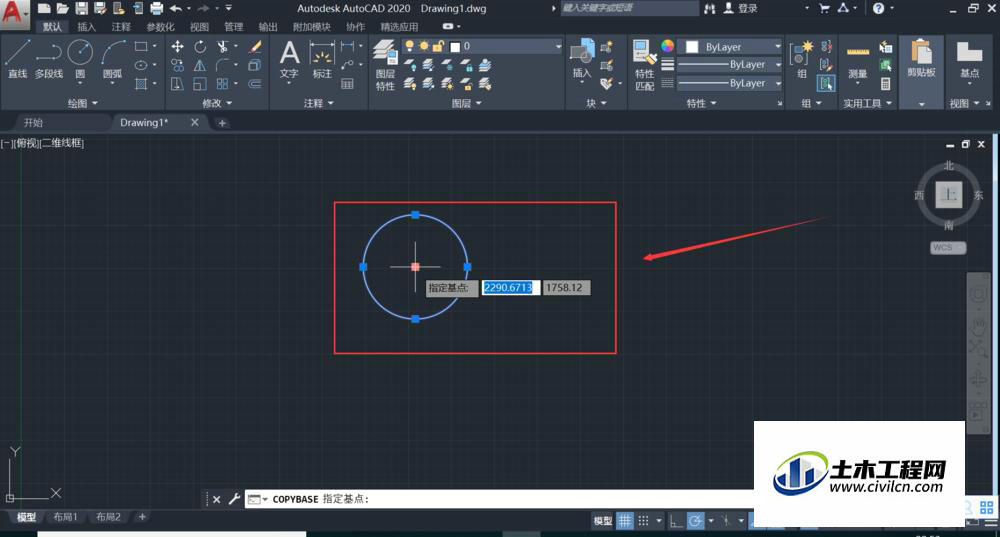Image resolution: width=1000 pixels, height=537 pixels.
Task: Select the Move tool in Modify panel
Action: (177, 47)
